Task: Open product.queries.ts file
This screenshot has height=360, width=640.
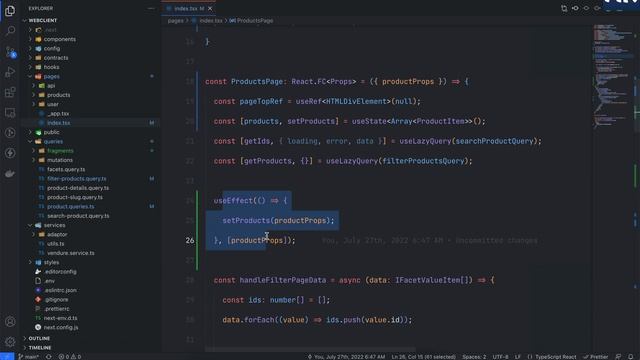Action: coord(71,207)
